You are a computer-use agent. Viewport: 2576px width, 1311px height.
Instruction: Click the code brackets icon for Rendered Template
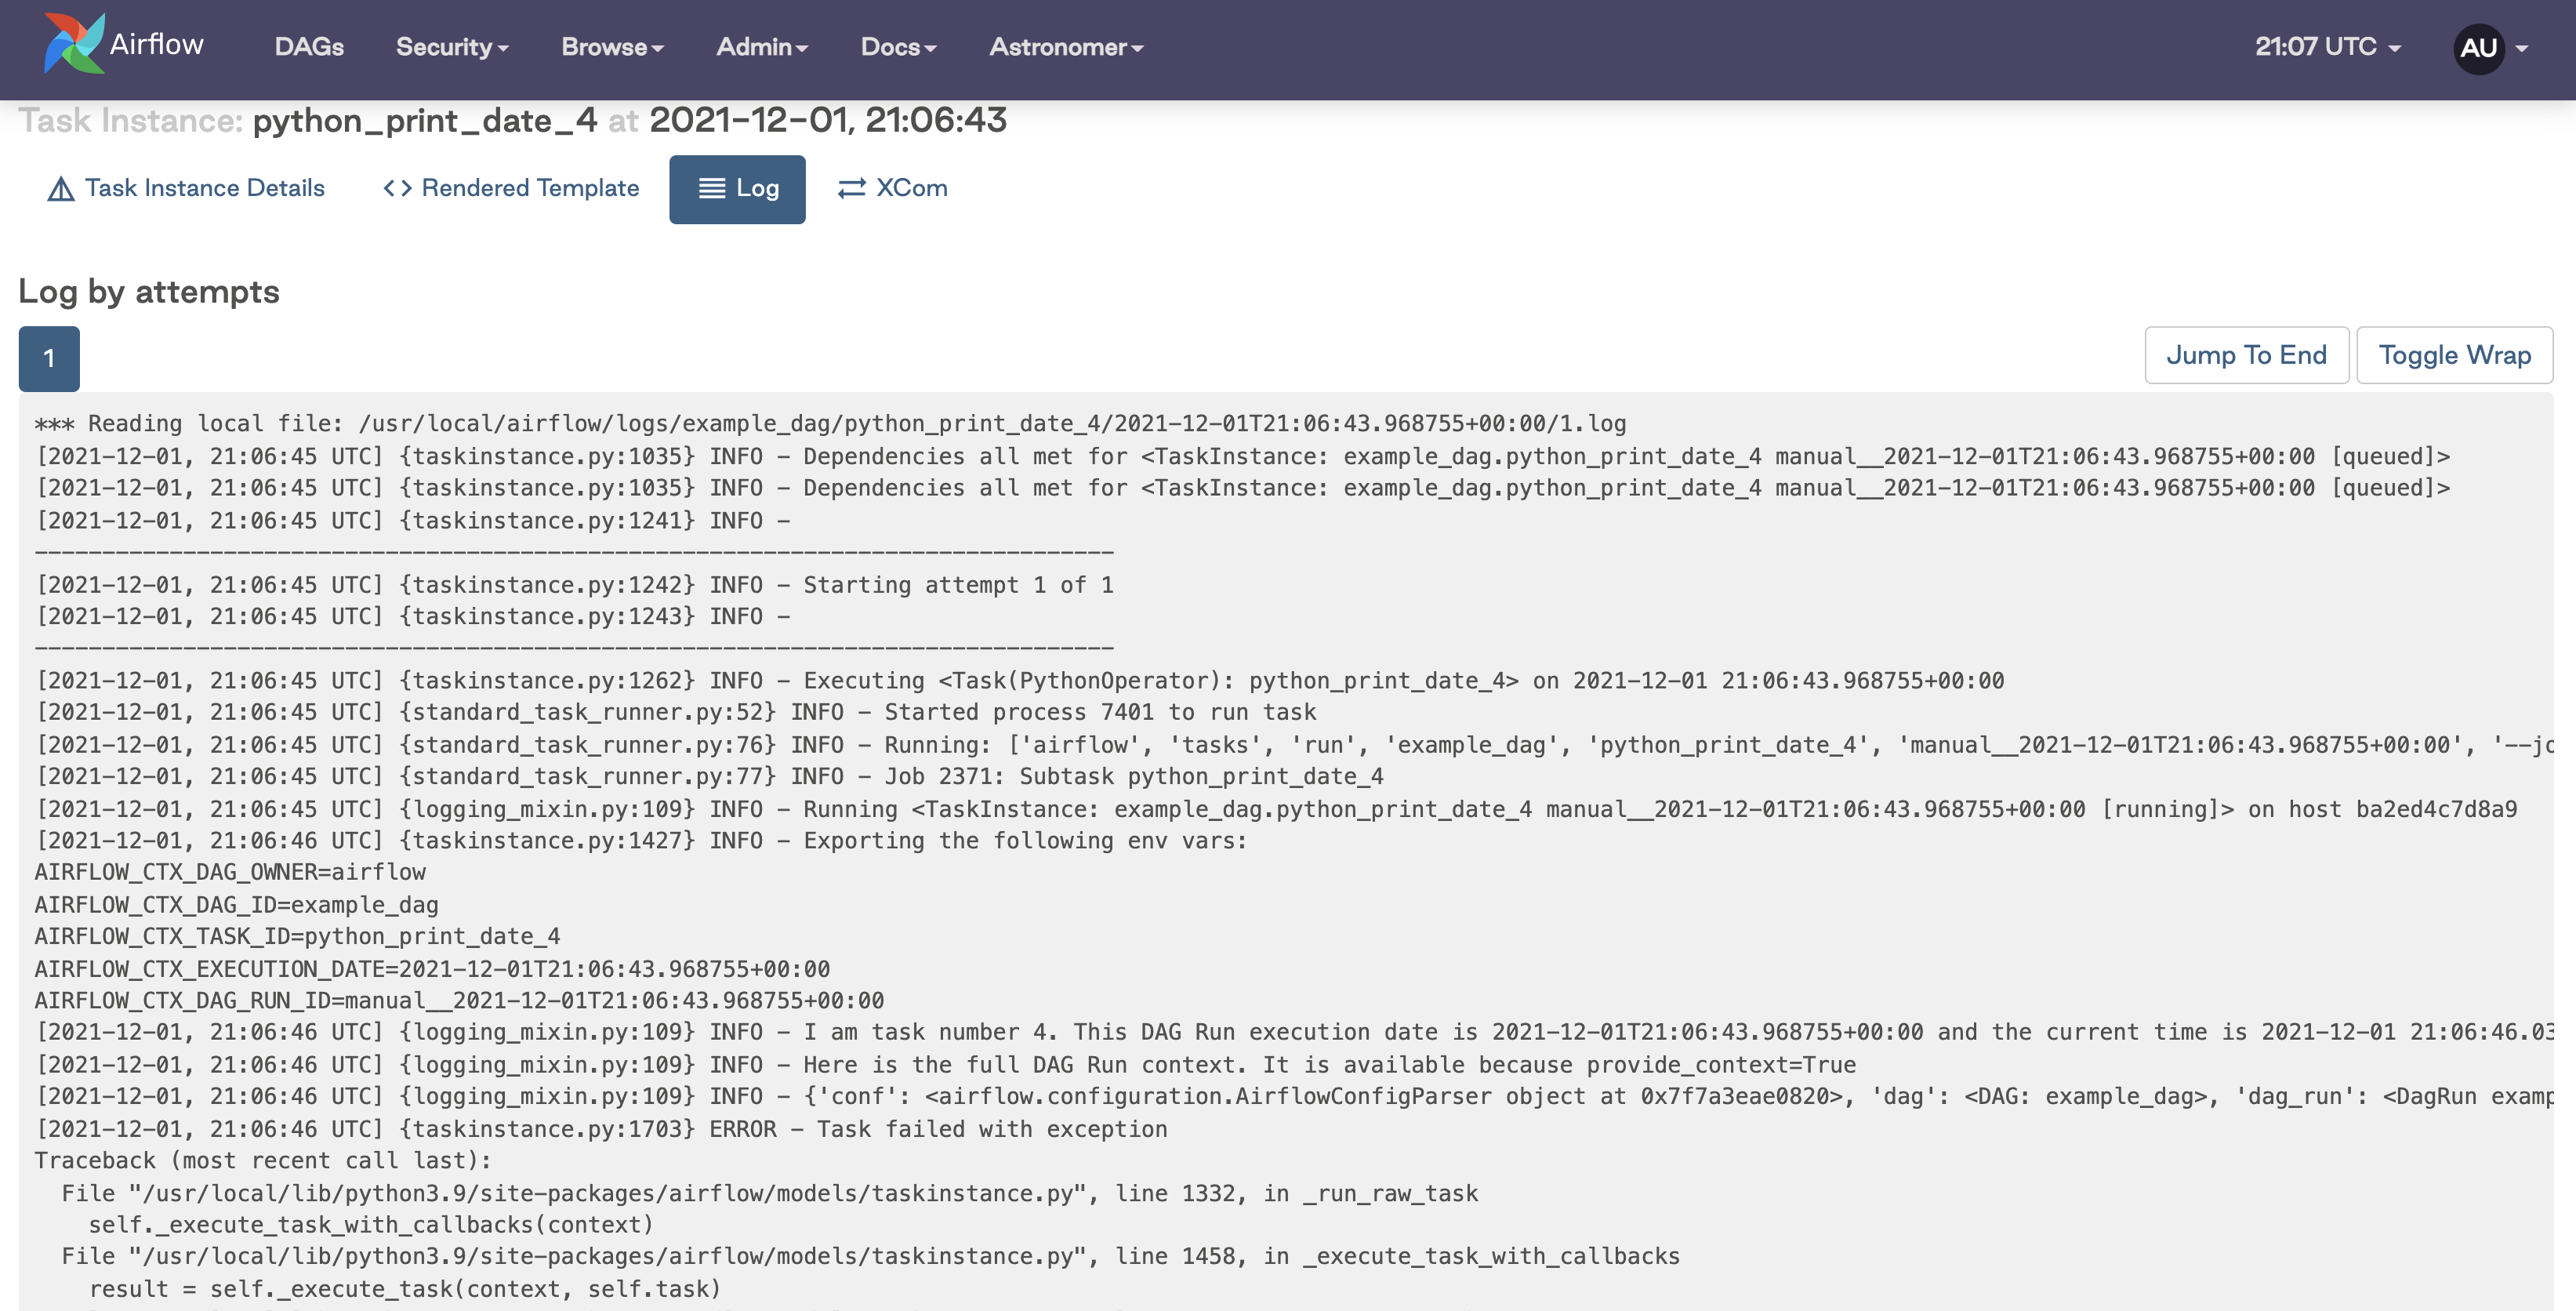(x=397, y=188)
